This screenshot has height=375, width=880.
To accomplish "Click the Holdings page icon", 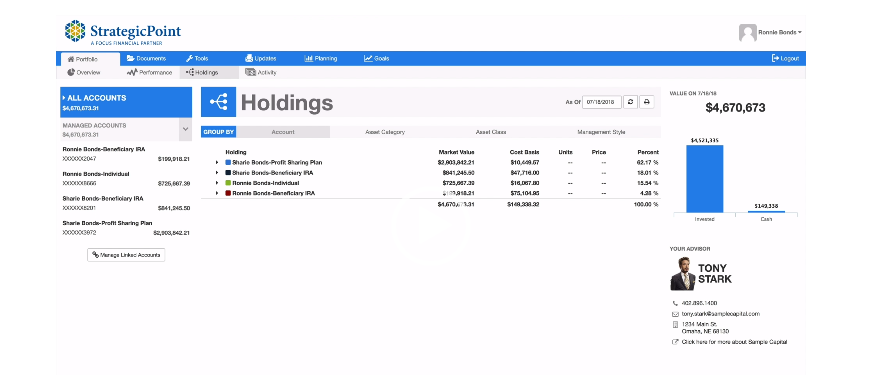I will [218, 102].
